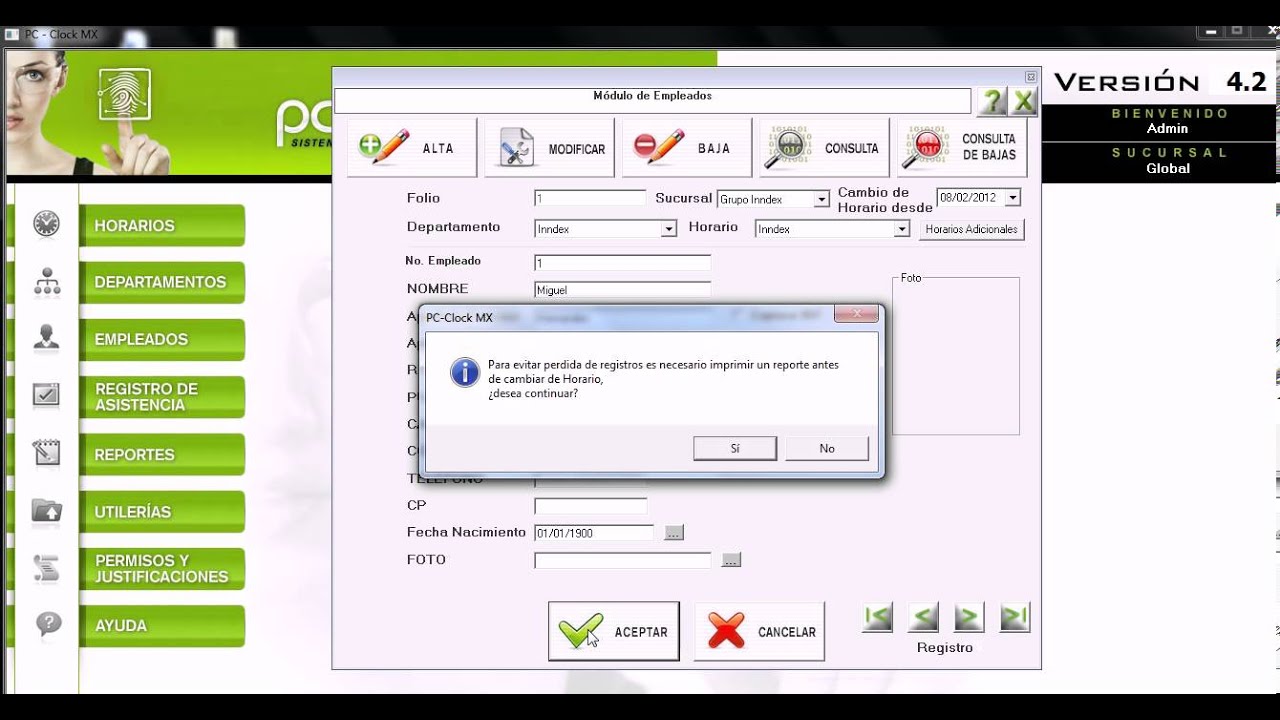This screenshot has height=720, width=1280.
Task: Click the MODIFICAR edit button
Action: 549,148
